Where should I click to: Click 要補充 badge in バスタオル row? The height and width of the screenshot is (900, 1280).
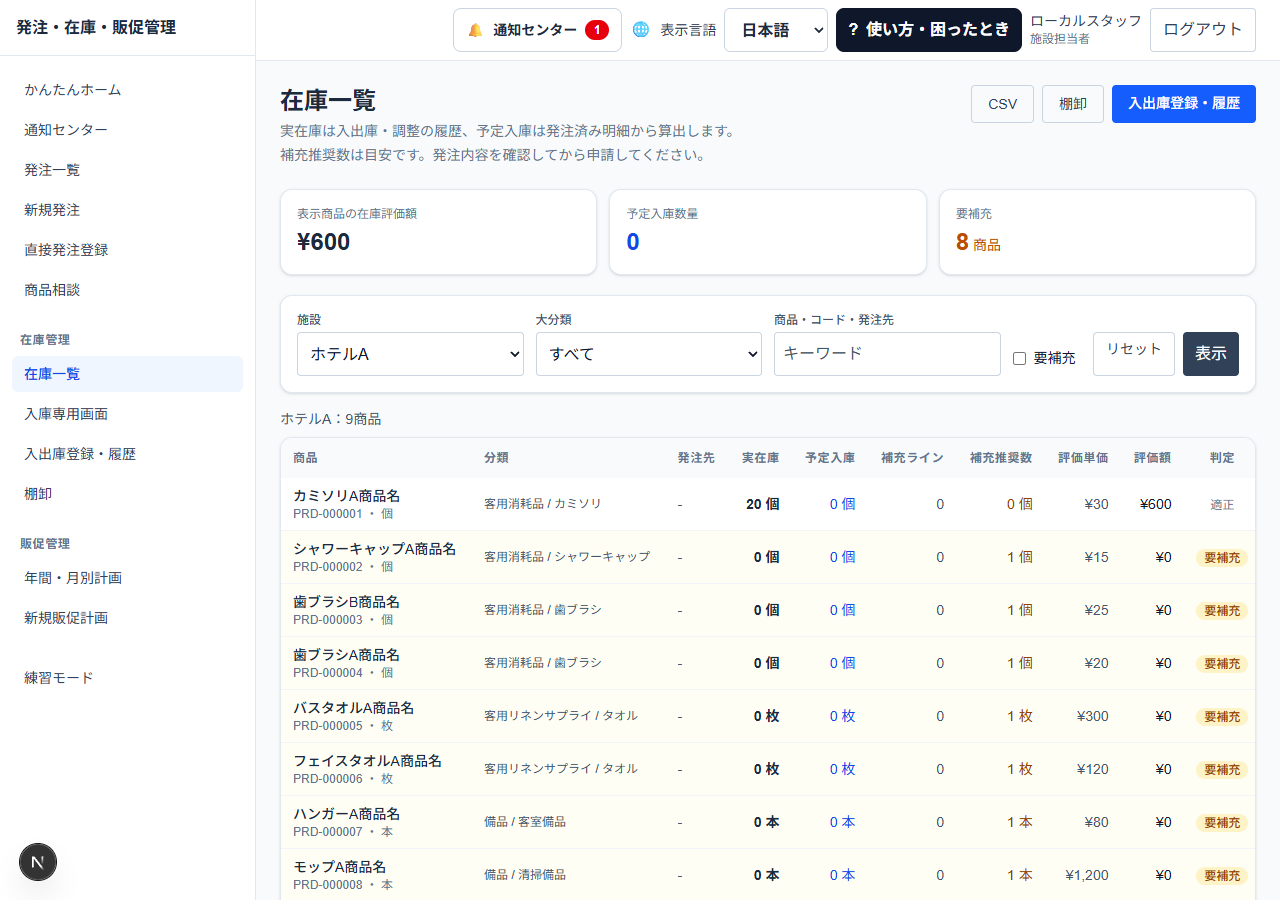tap(1222, 717)
